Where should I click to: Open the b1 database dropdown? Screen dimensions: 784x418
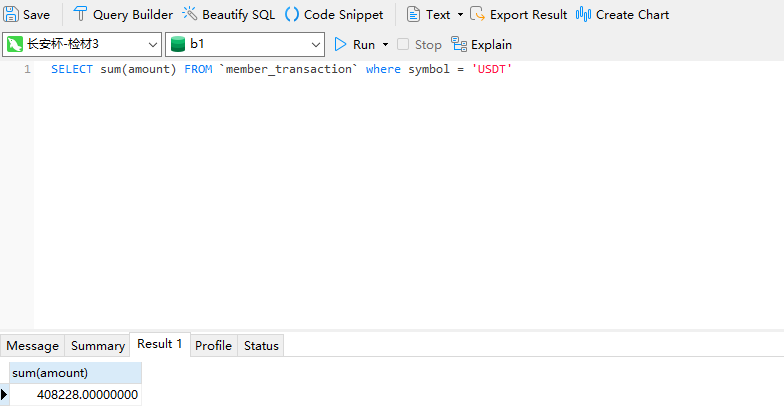(316, 44)
